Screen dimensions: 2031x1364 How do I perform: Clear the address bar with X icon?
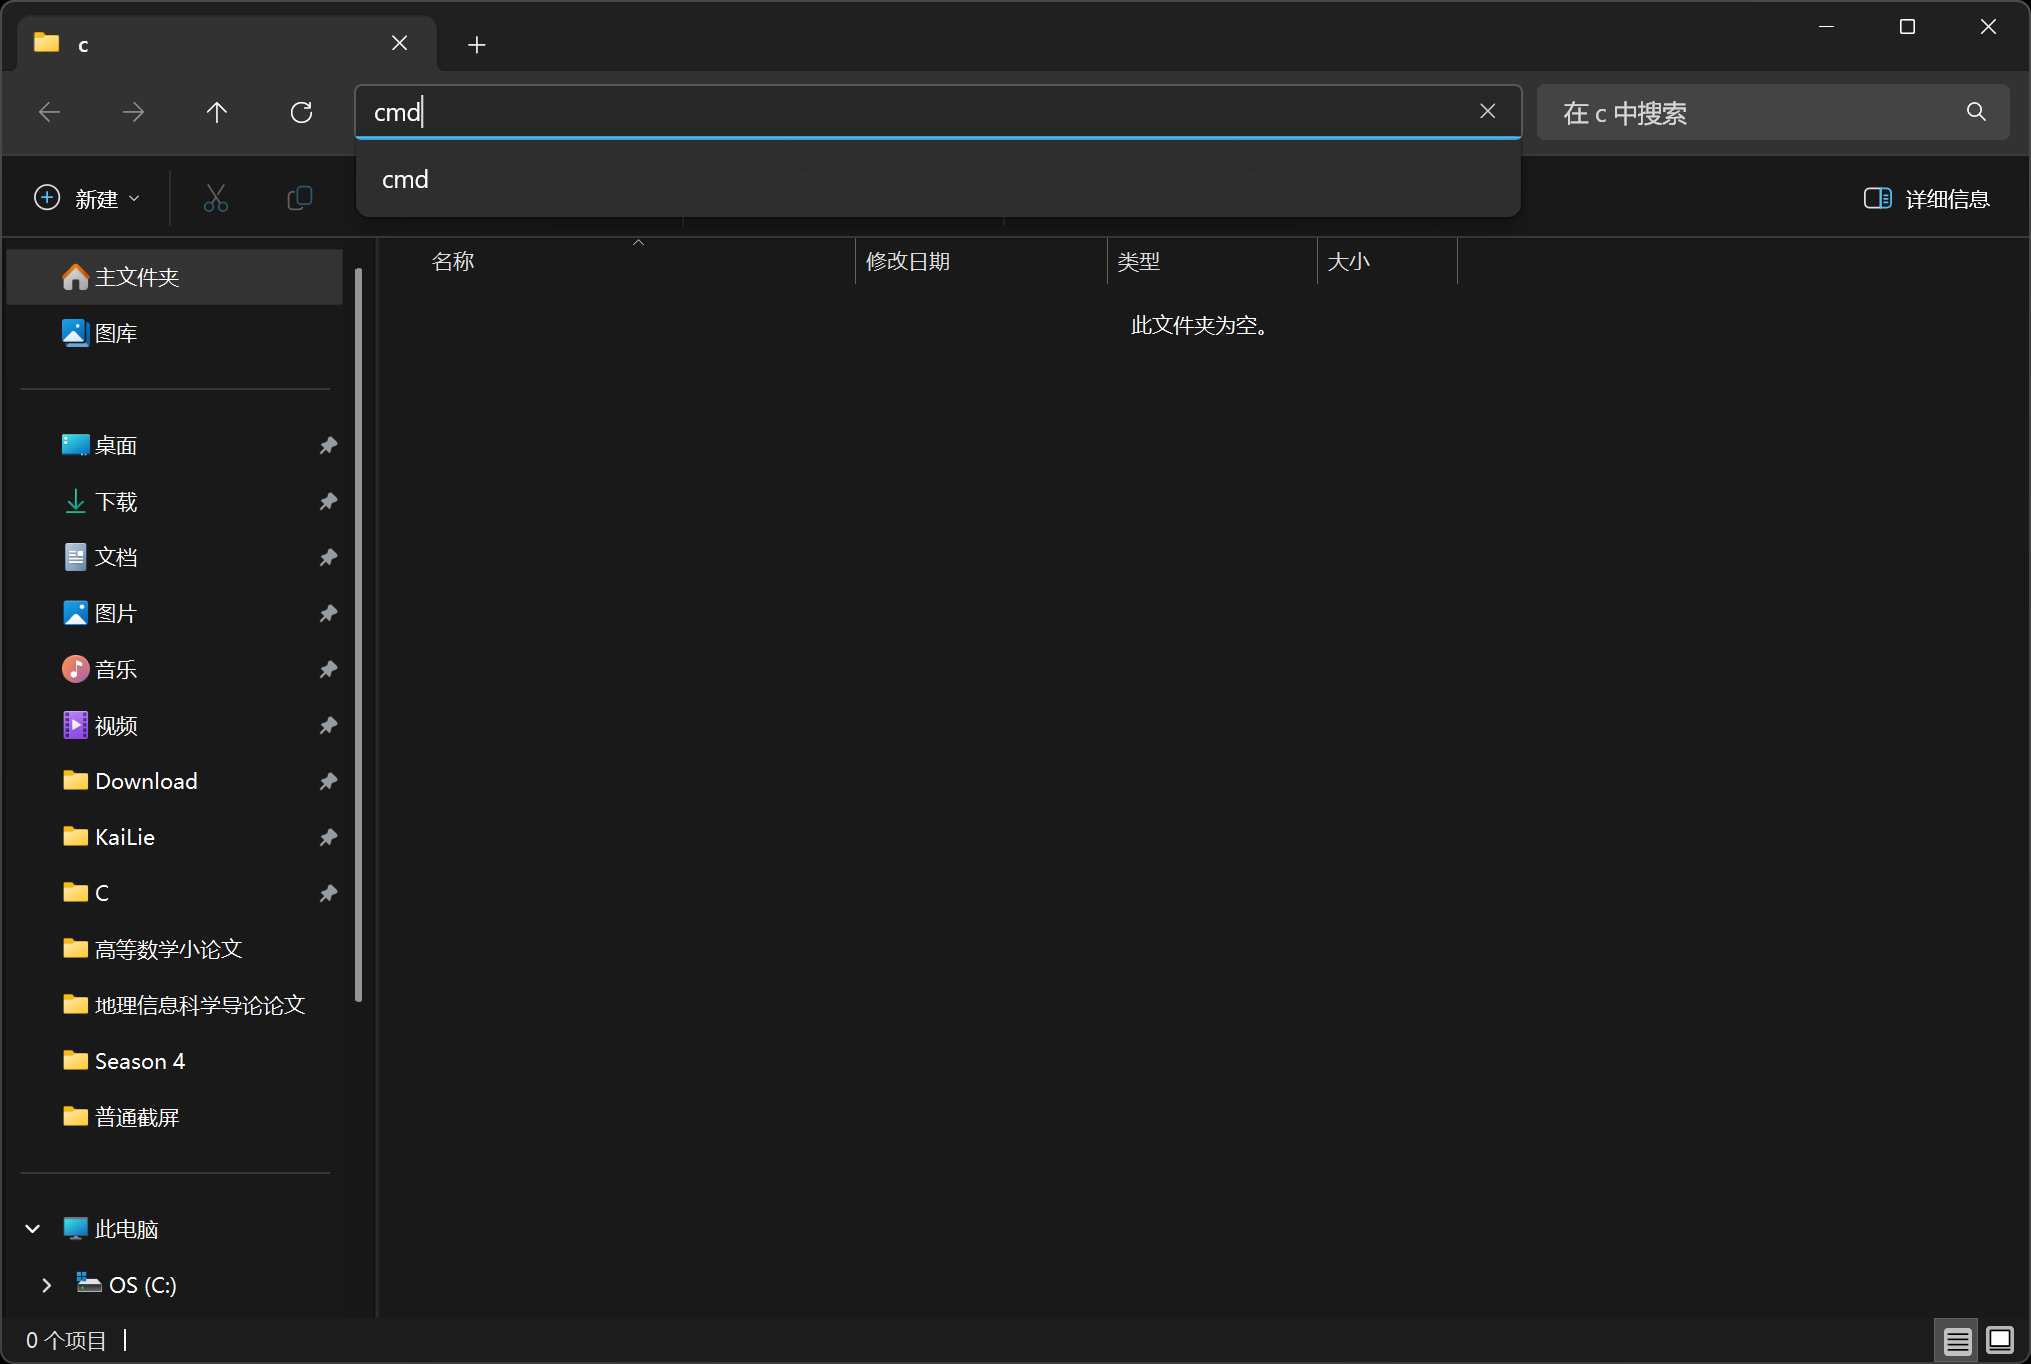pos(1487,112)
